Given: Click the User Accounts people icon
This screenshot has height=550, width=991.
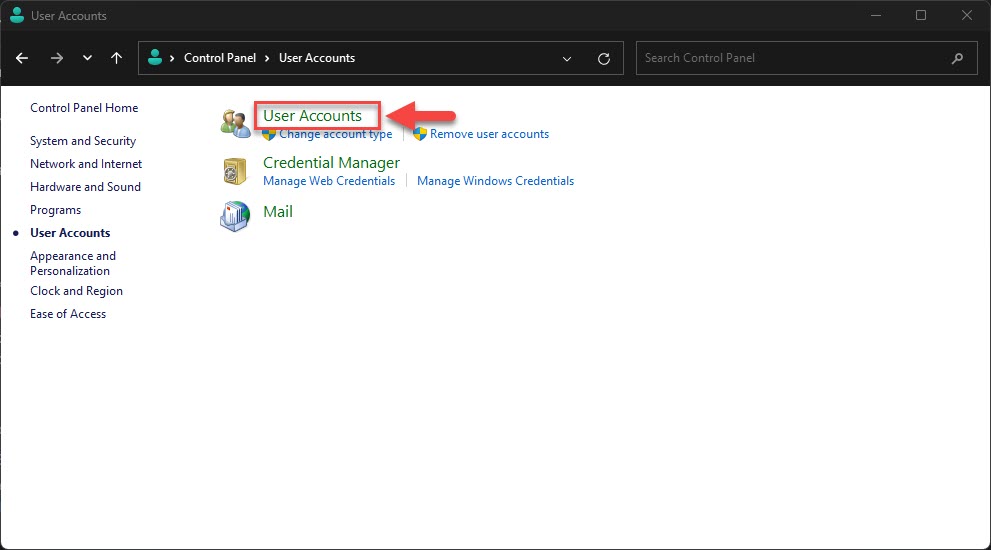Looking at the screenshot, I should 235,123.
